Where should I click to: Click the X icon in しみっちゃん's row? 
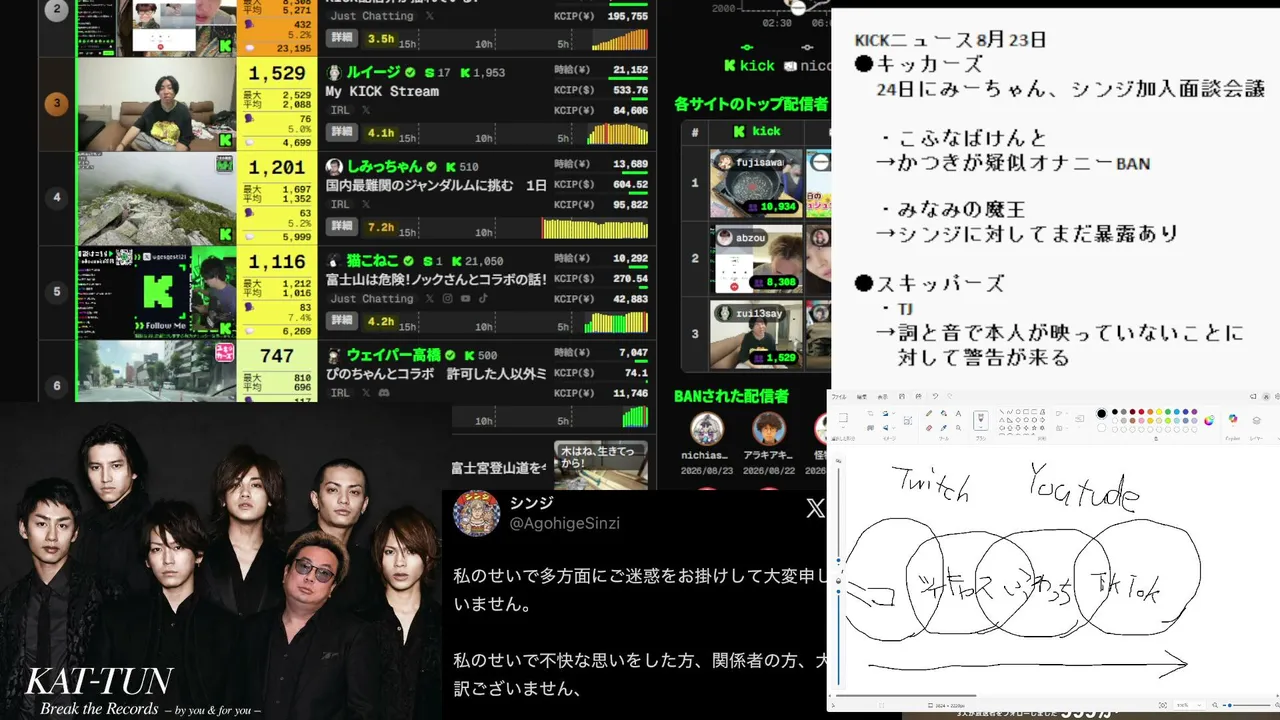366,204
